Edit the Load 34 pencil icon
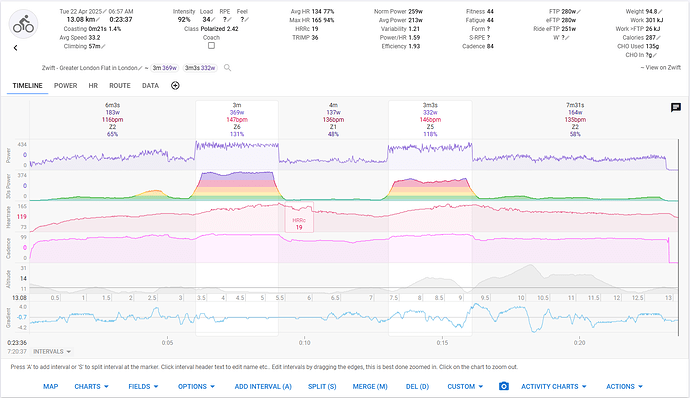 213,20
